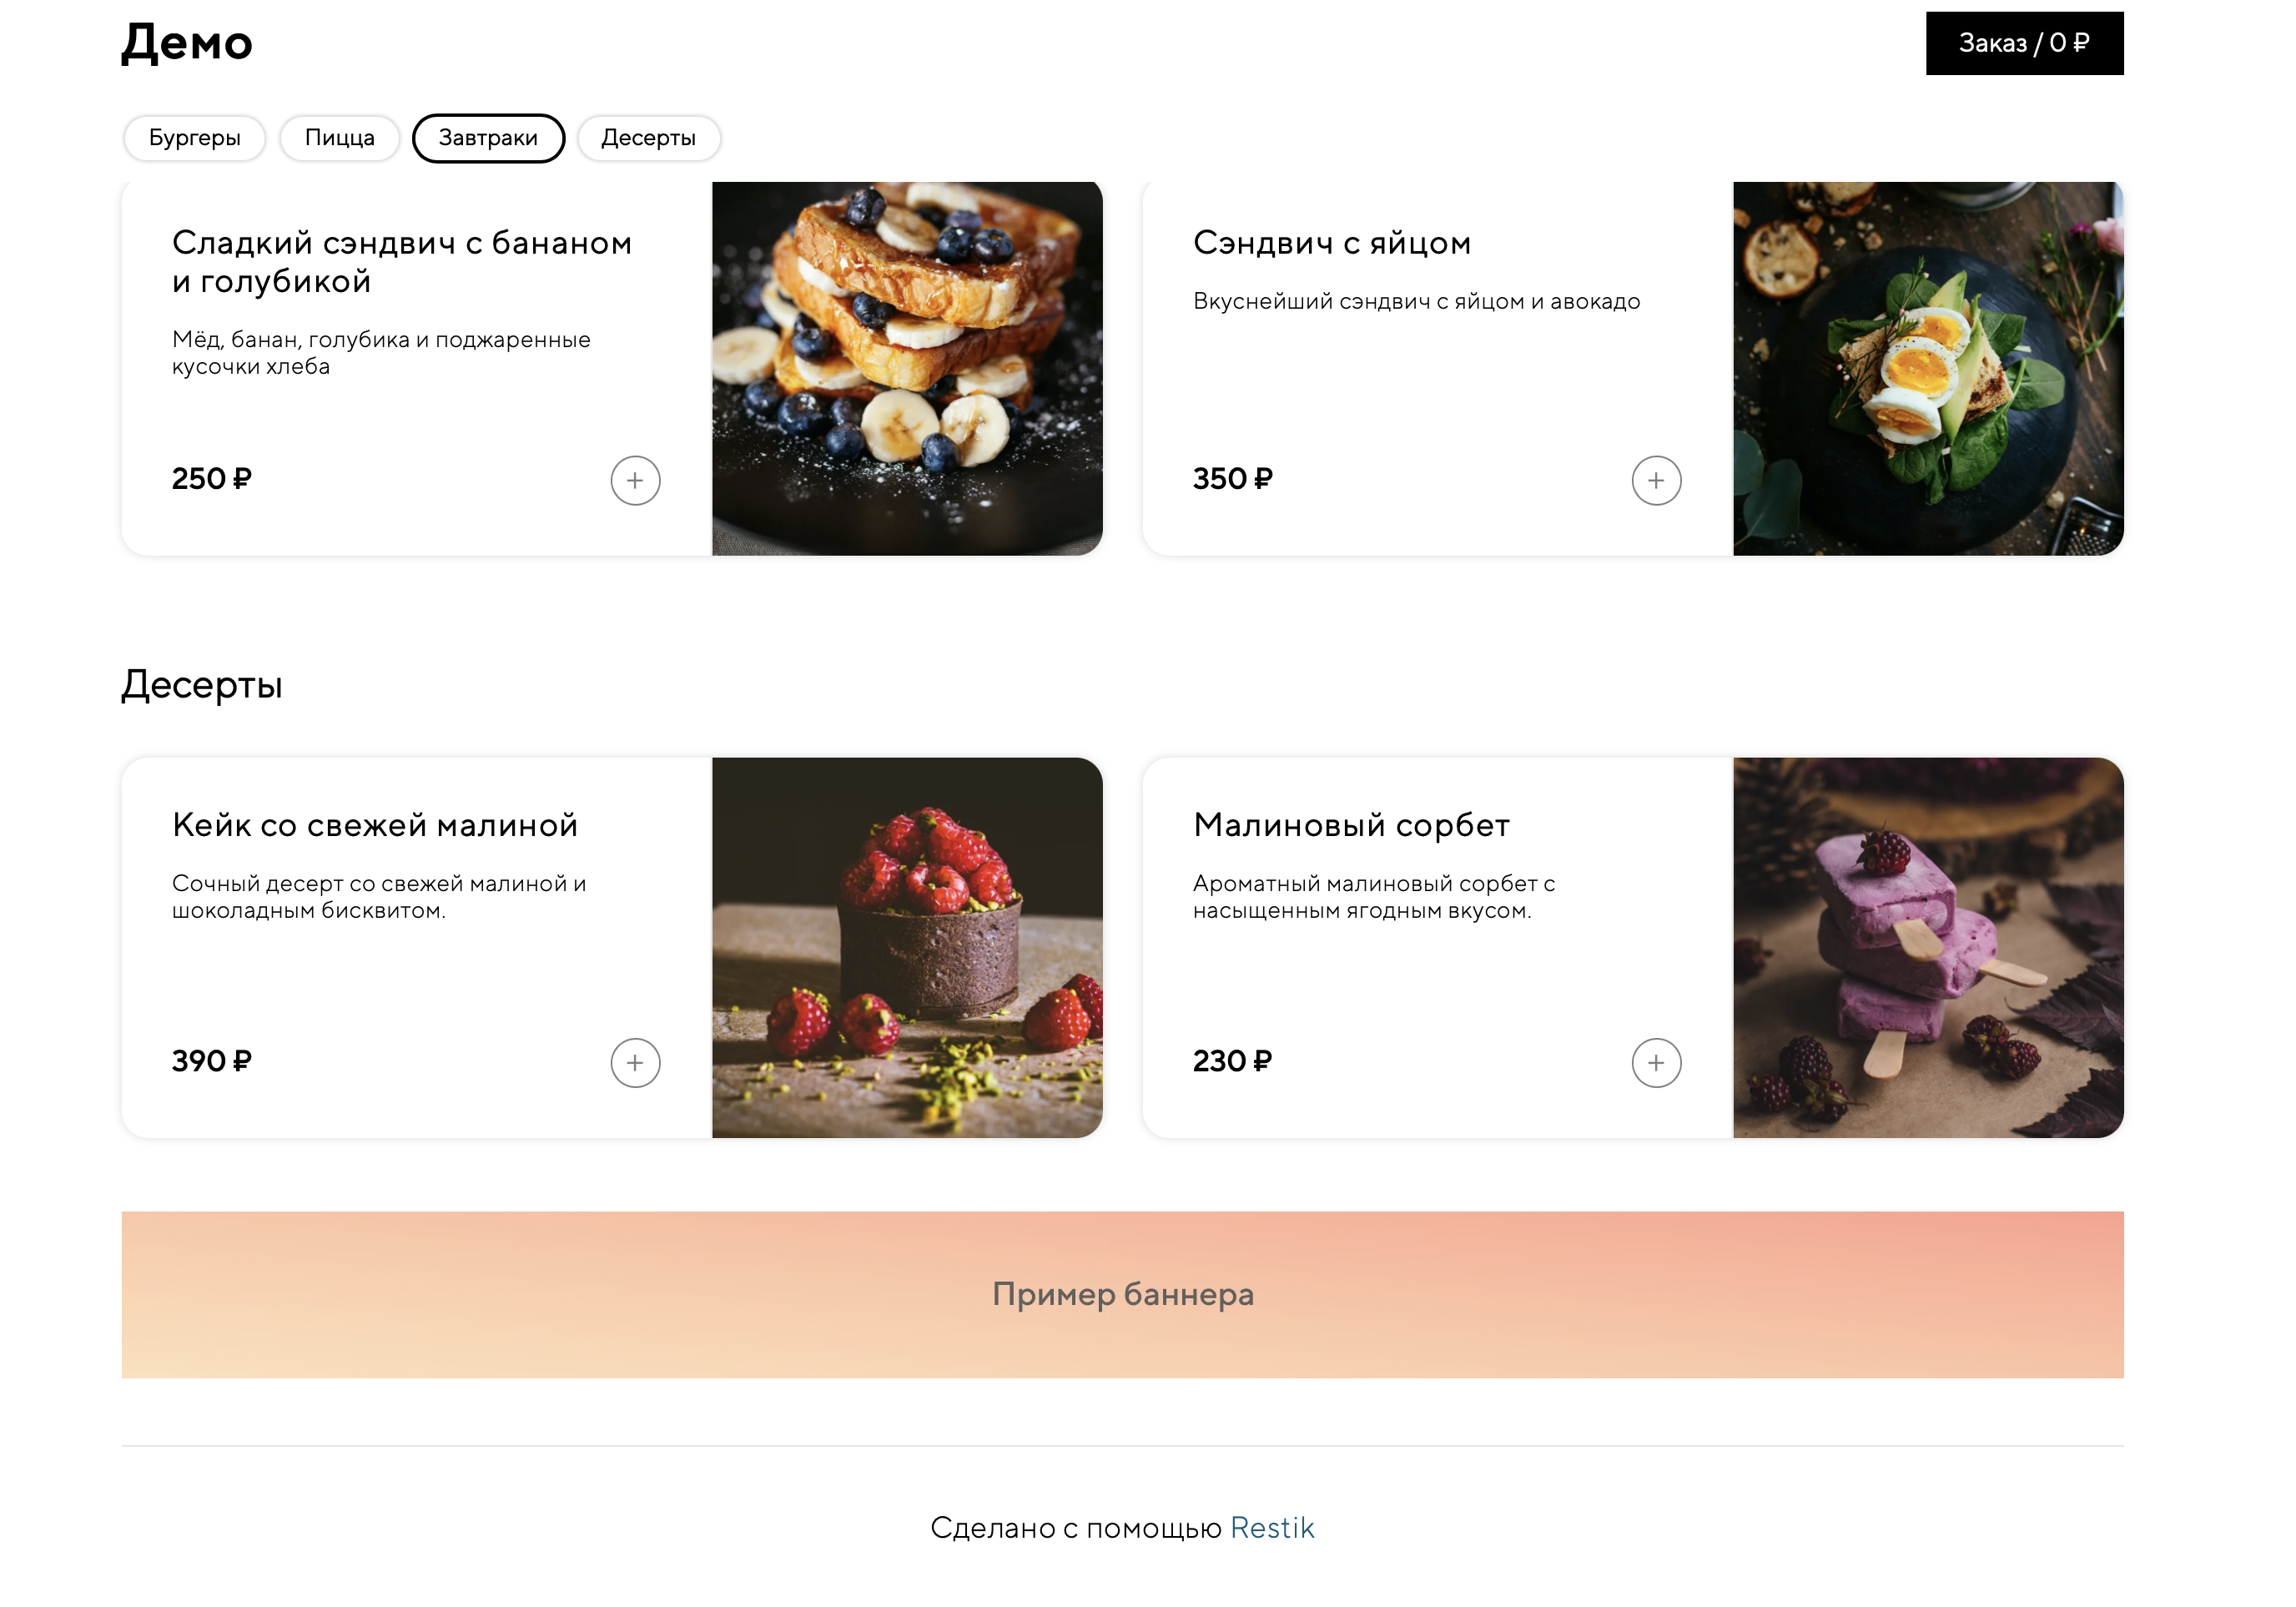
Task: Open the banana blueberry sandwich photo
Action: point(907,368)
